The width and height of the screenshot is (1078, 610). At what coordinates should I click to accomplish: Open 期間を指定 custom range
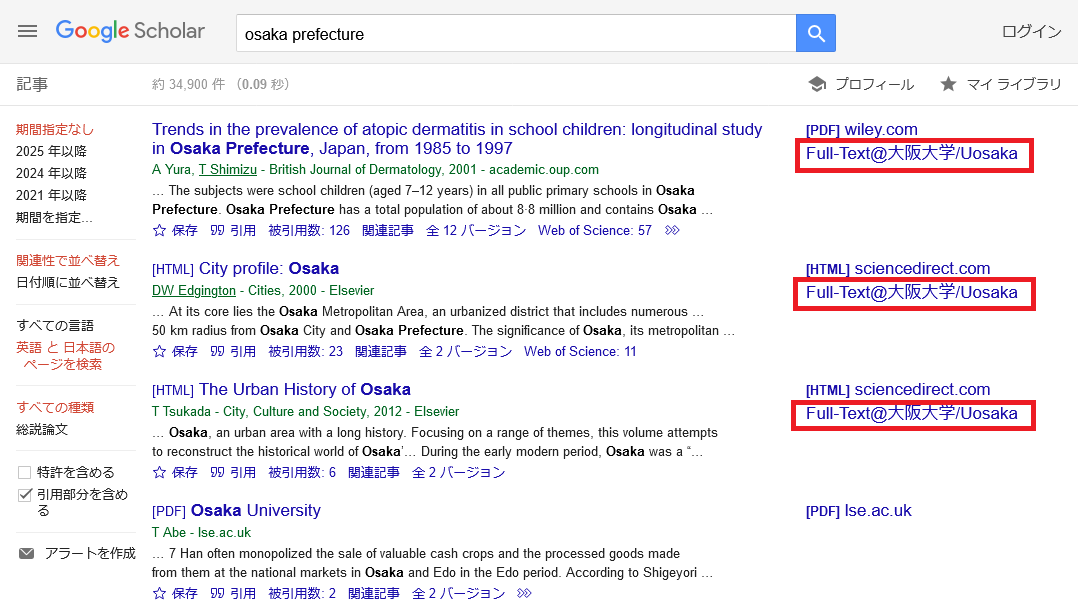tap(54, 217)
